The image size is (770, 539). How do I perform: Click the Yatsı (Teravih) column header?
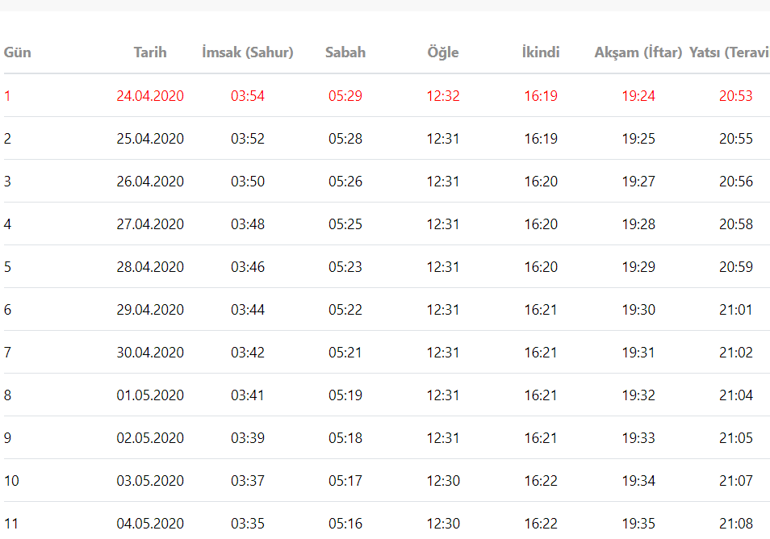pyautogui.click(x=729, y=52)
